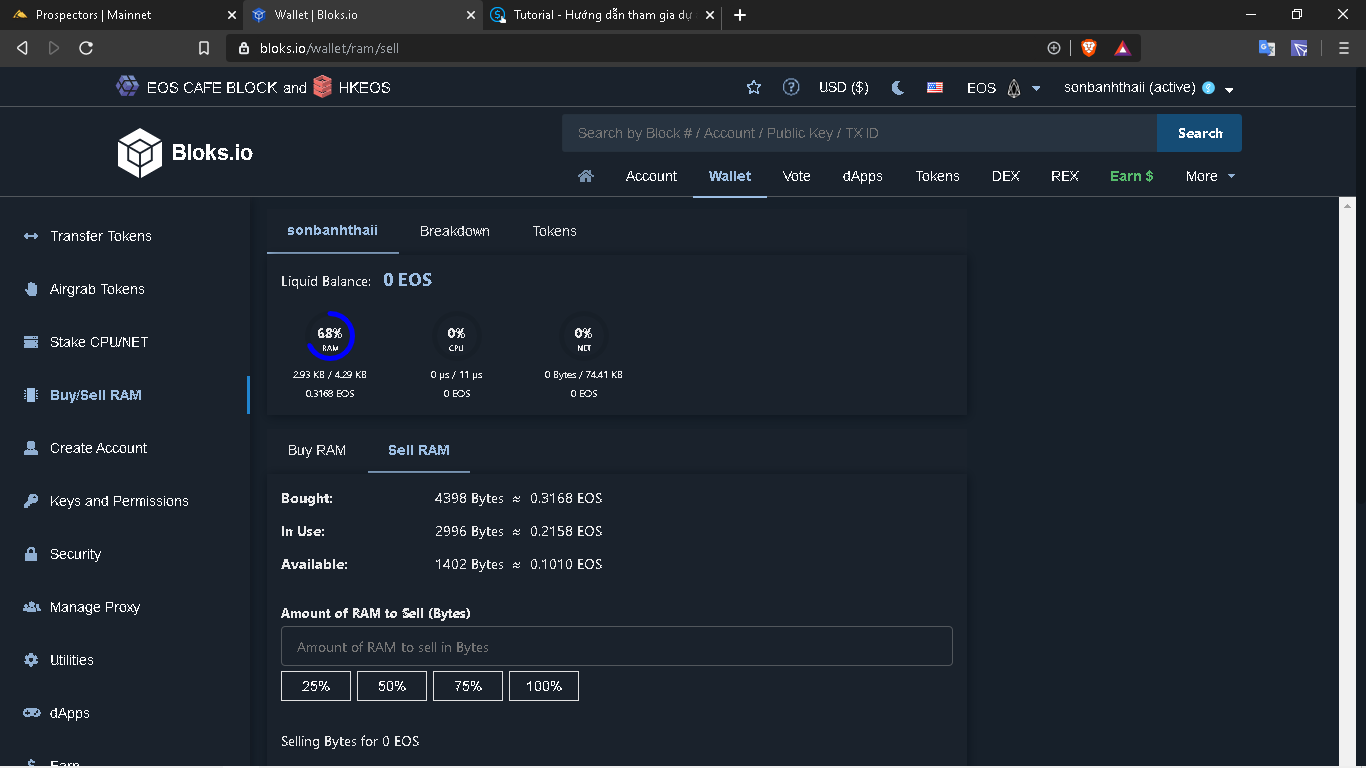The height and width of the screenshot is (768, 1366).
Task: Click the zoom plus icon in address bar
Action: click(x=1053, y=48)
